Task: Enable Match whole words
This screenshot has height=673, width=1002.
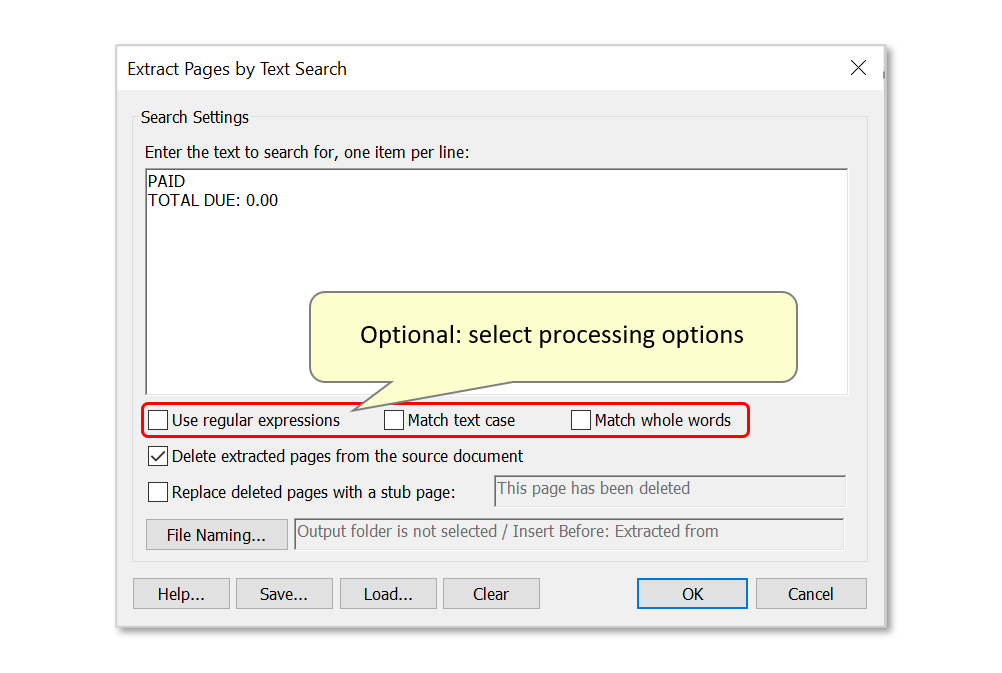Action: [x=581, y=420]
